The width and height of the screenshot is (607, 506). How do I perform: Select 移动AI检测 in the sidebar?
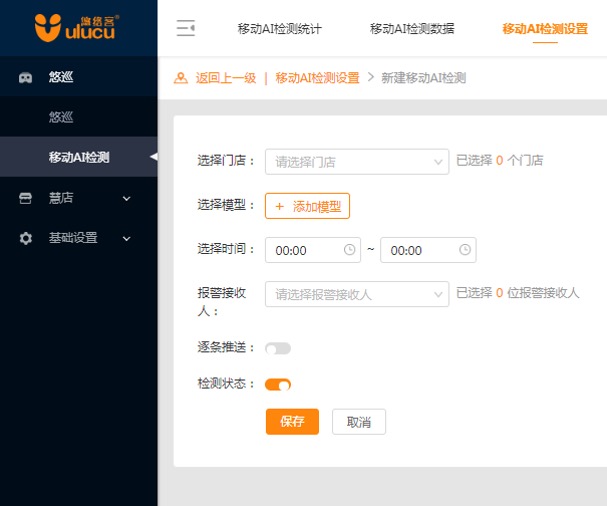pyautogui.click(x=79, y=157)
